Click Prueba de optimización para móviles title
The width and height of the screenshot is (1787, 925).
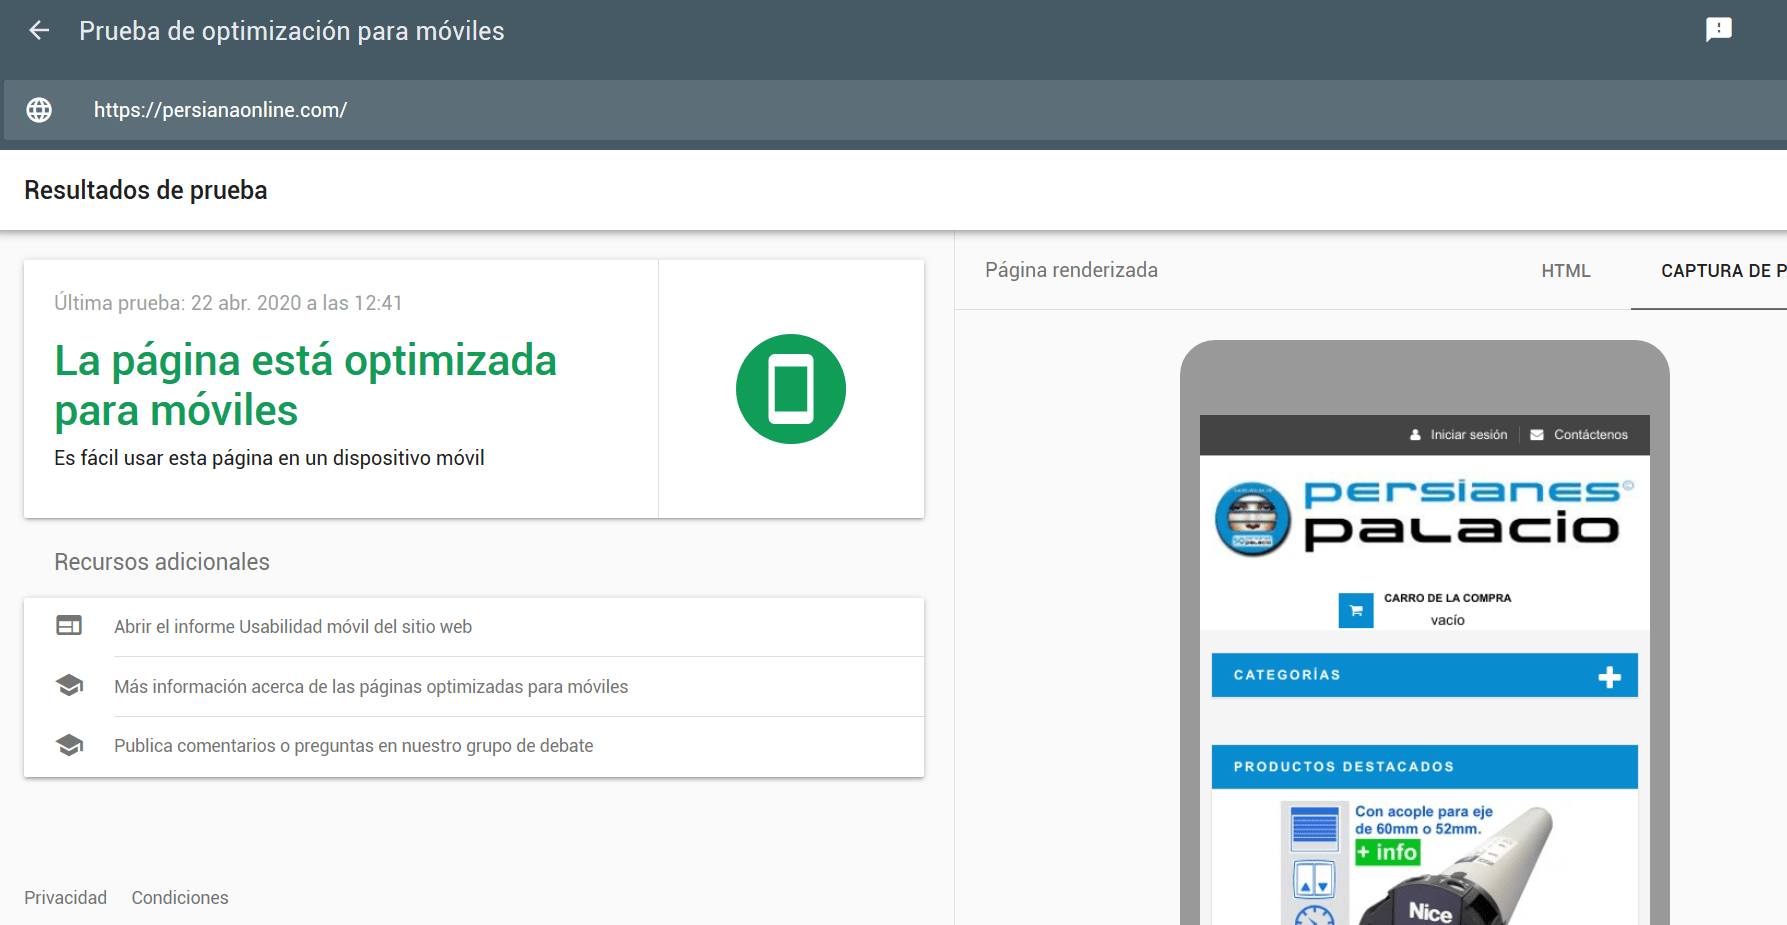(292, 31)
